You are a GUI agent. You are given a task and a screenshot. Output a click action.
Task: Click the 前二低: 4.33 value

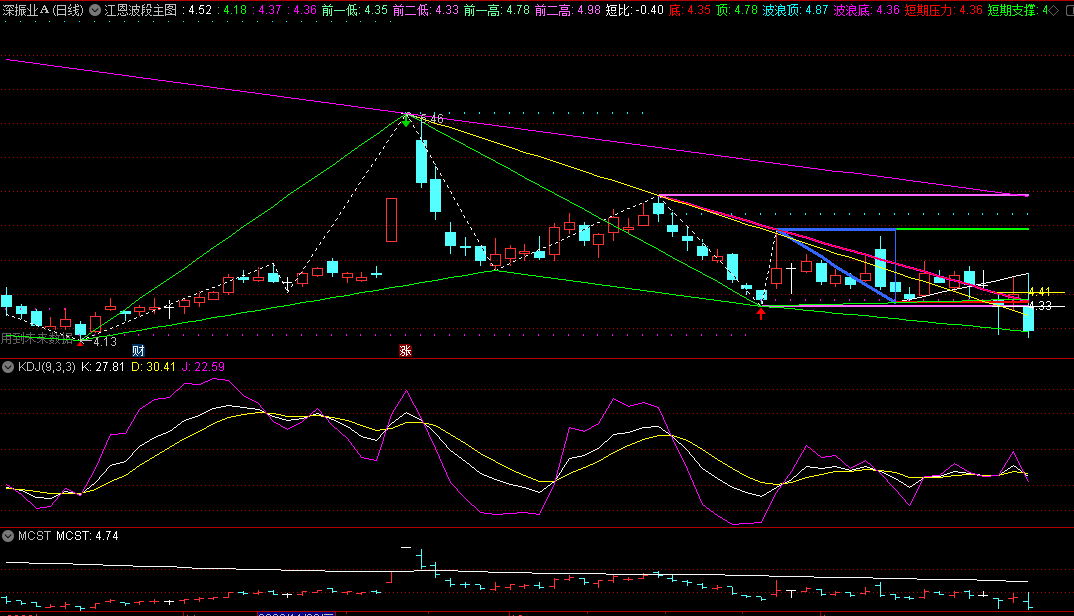click(x=426, y=10)
